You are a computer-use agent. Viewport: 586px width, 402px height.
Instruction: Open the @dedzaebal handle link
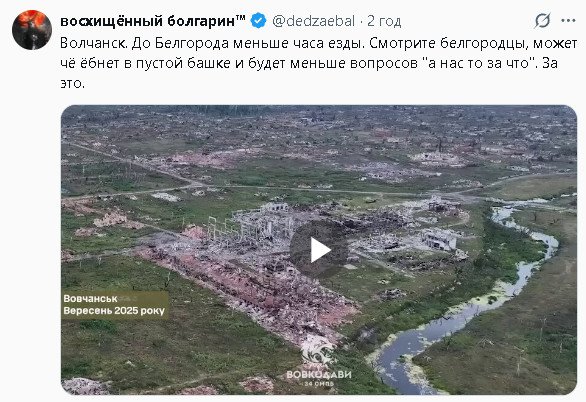coord(313,21)
